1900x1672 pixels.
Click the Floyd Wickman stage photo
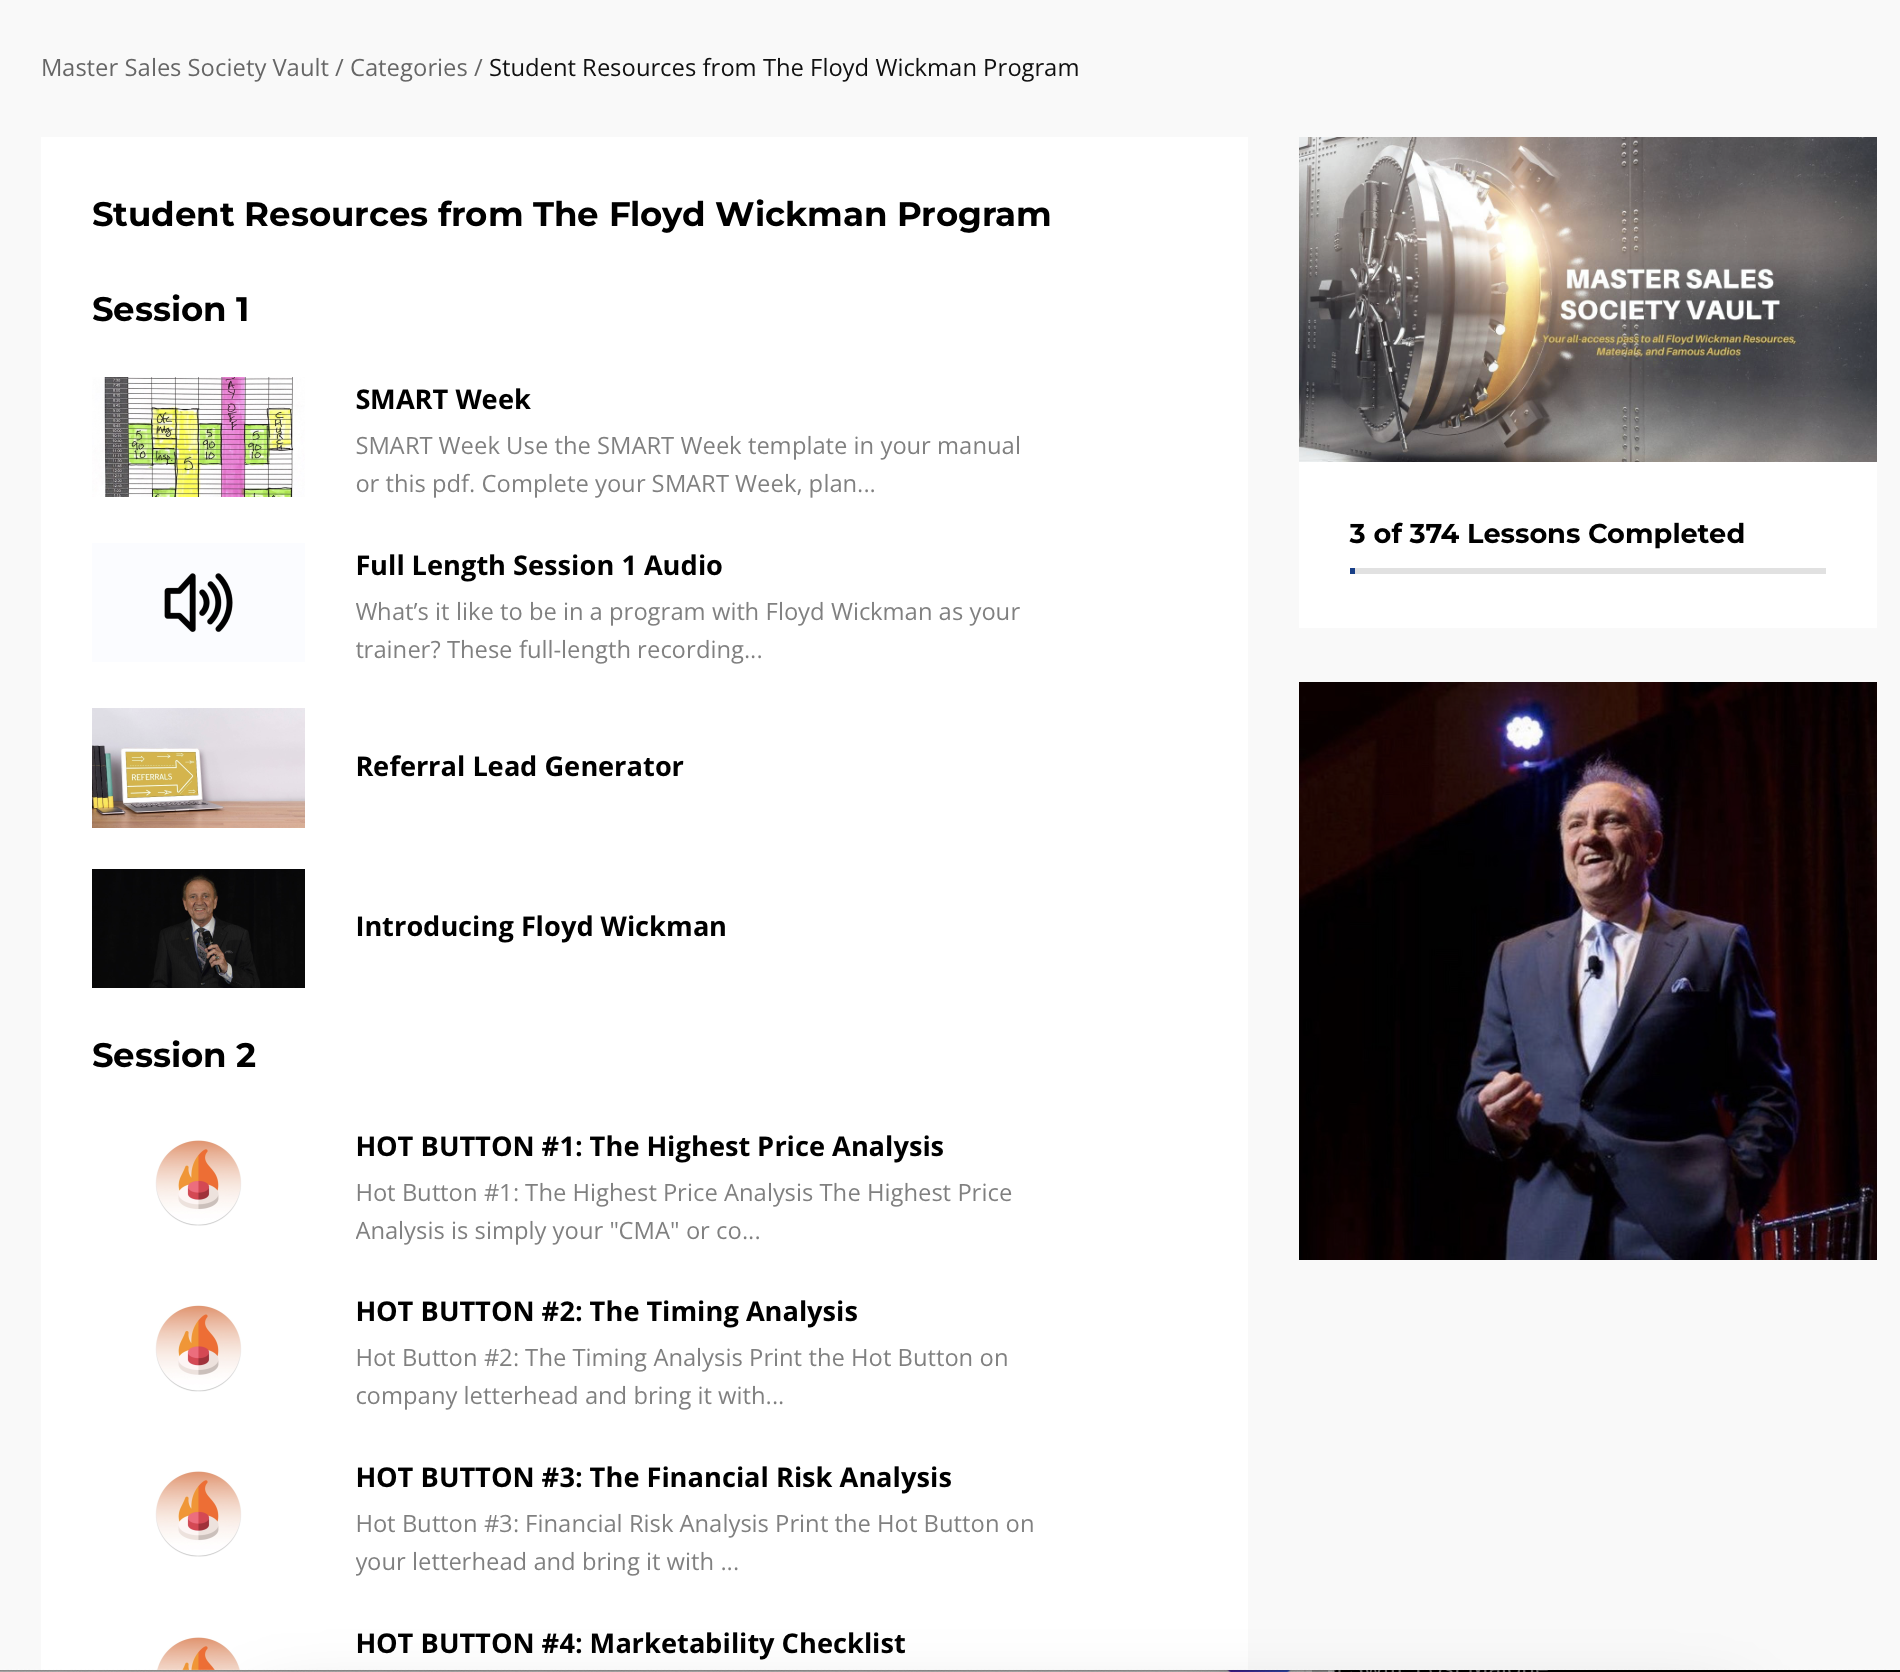pyautogui.click(x=1588, y=971)
